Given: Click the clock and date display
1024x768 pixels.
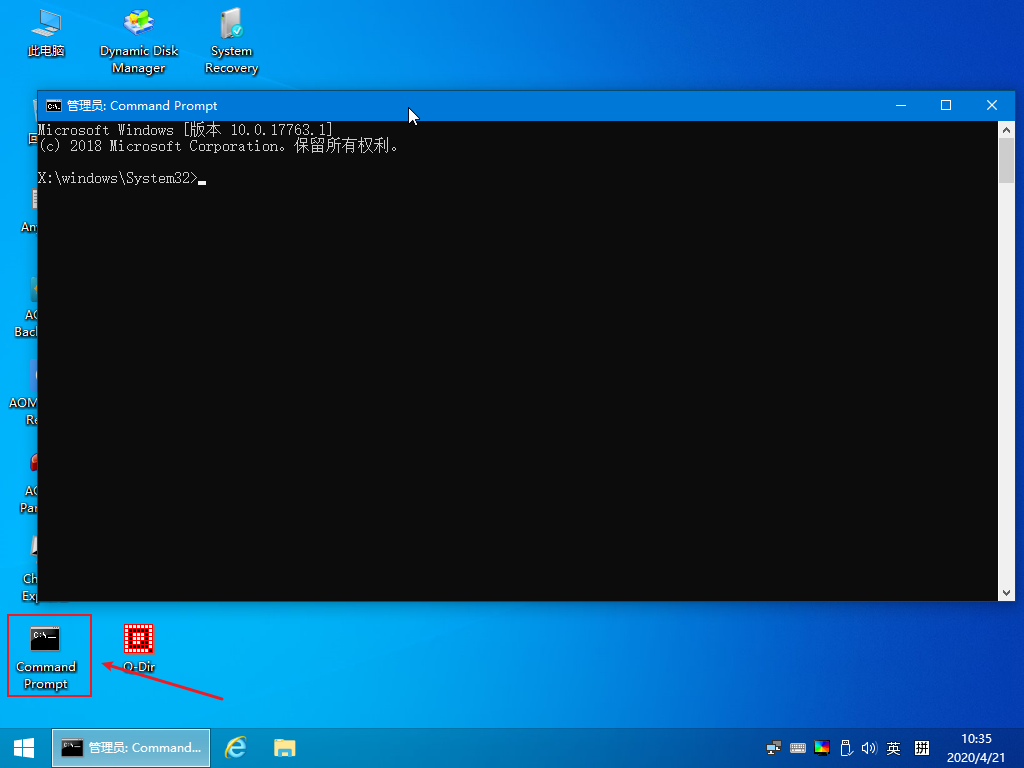Looking at the screenshot, I should click(x=976, y=747).
